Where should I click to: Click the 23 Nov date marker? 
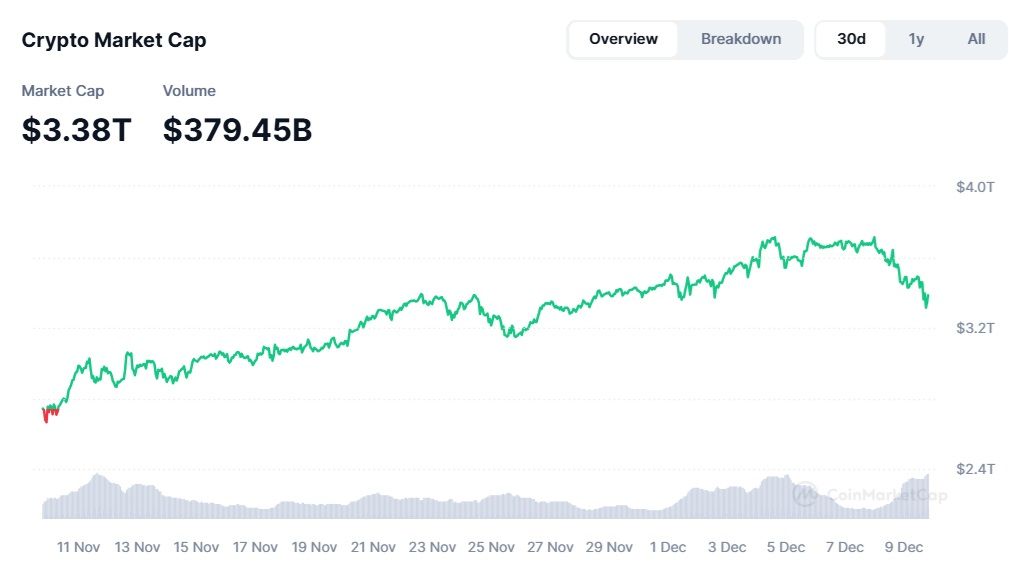click(x=433, y=547)
